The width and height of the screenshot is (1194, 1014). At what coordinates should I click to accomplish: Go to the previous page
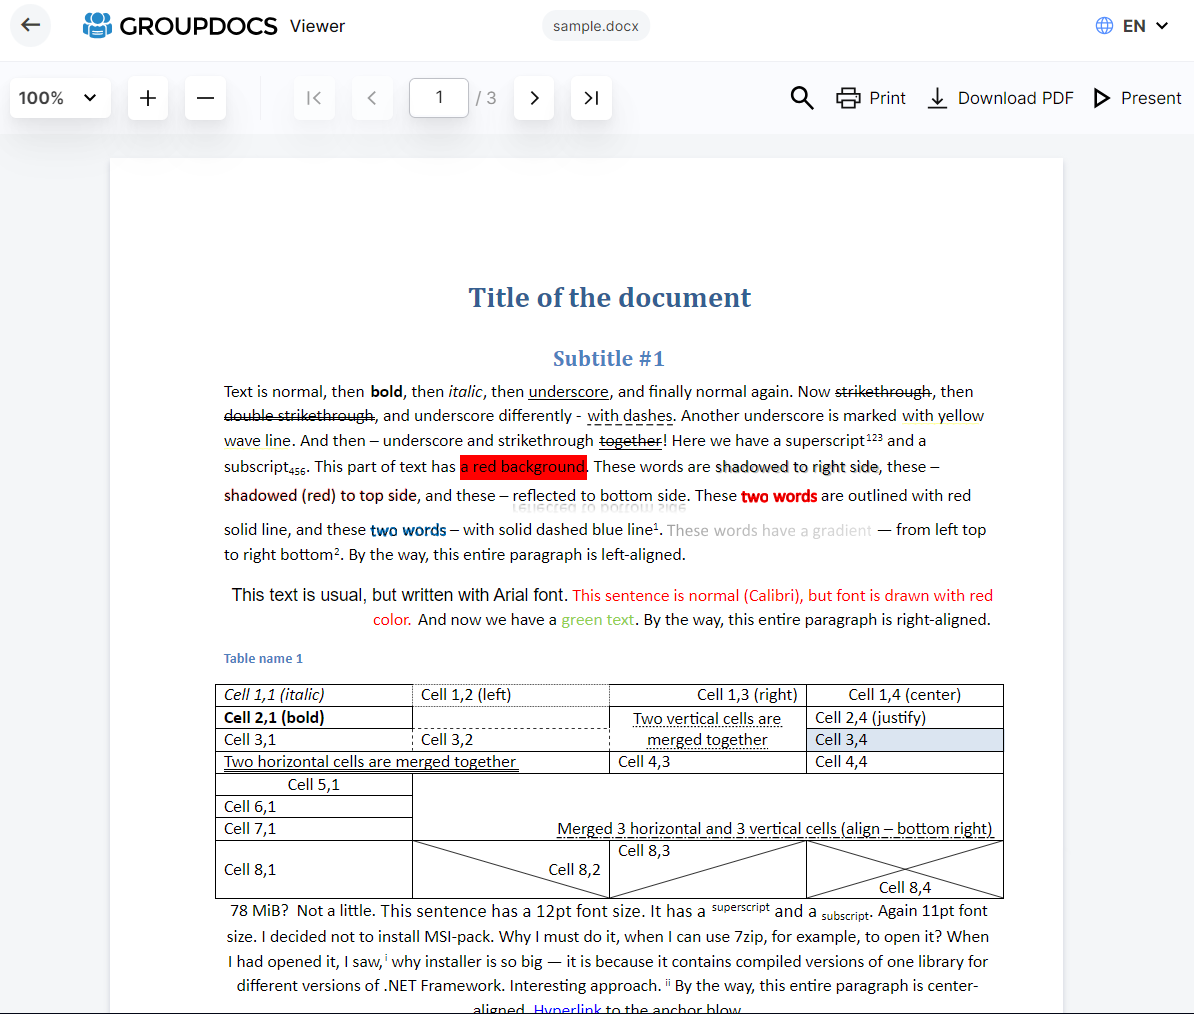[x=372, y=98]
